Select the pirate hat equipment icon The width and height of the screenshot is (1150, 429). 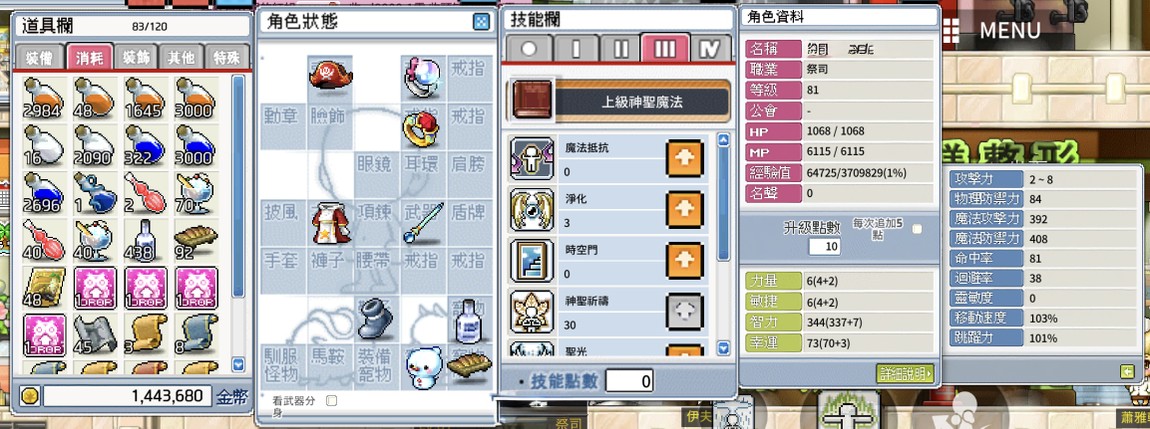(x=330, y=75)
